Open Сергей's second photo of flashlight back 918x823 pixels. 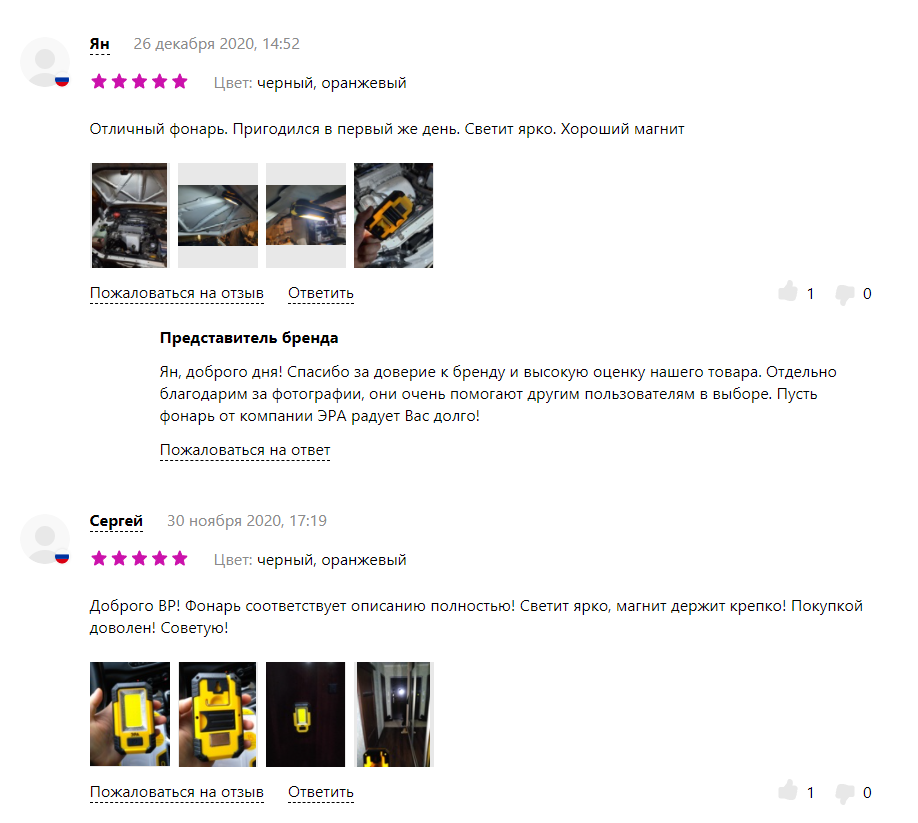tap(218, 714)
